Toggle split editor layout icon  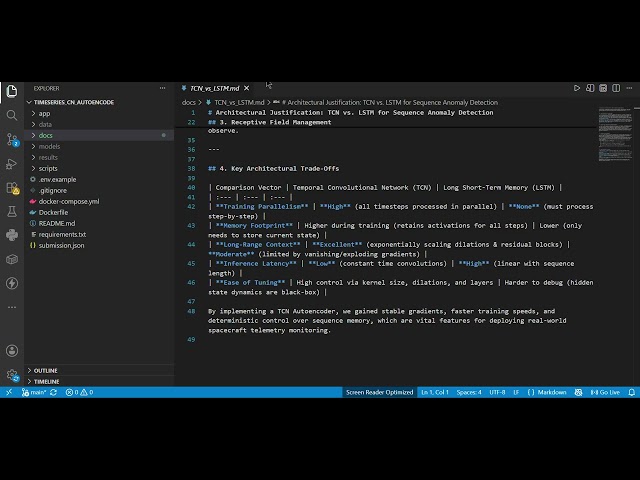click(x=616, y=88)
